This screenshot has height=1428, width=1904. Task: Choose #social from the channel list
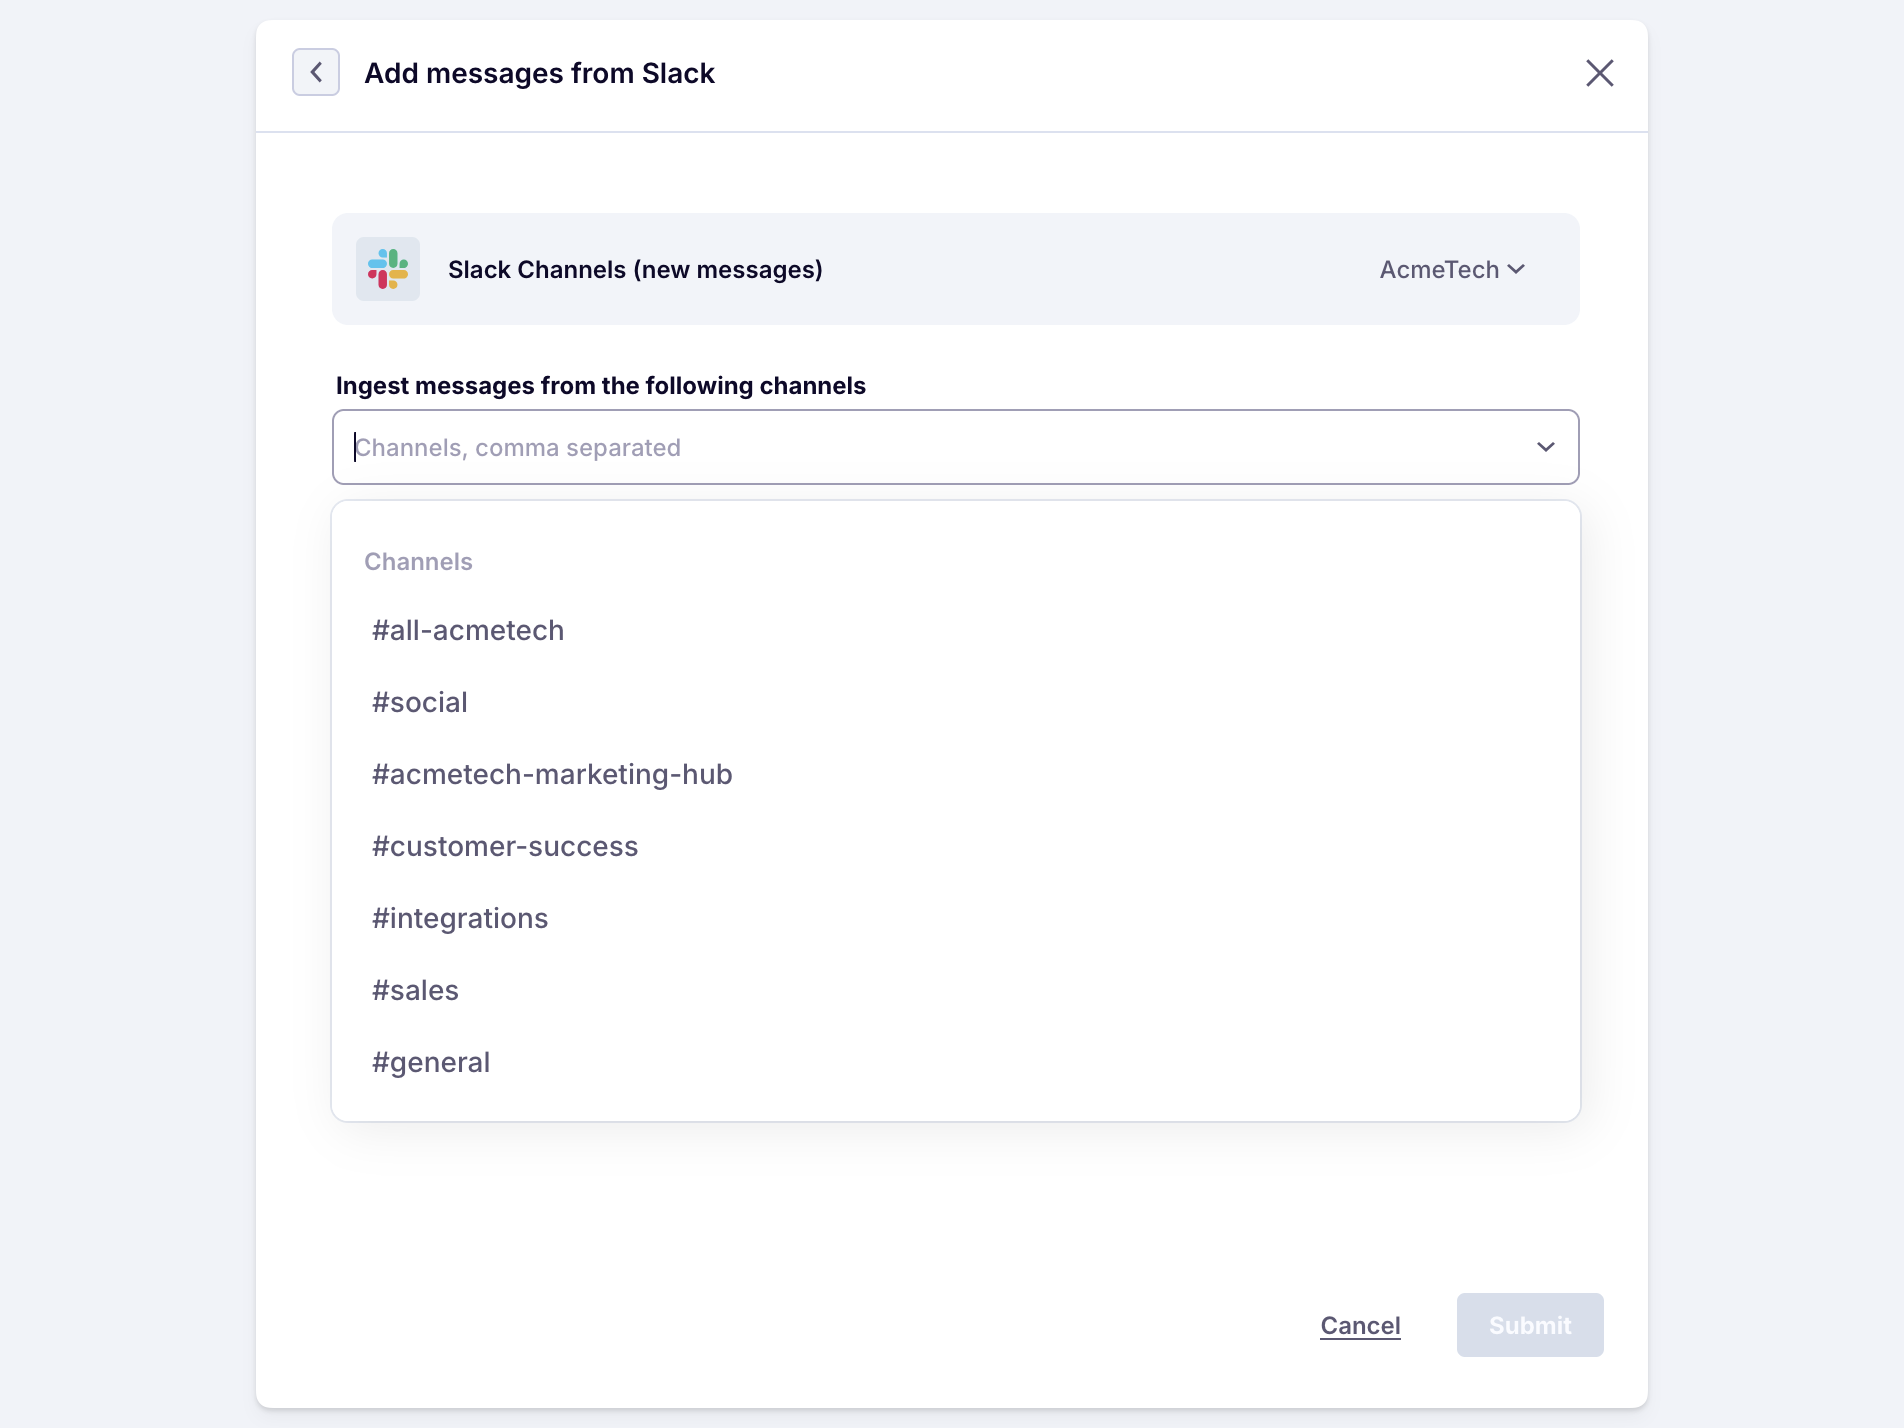click(420, 702)
